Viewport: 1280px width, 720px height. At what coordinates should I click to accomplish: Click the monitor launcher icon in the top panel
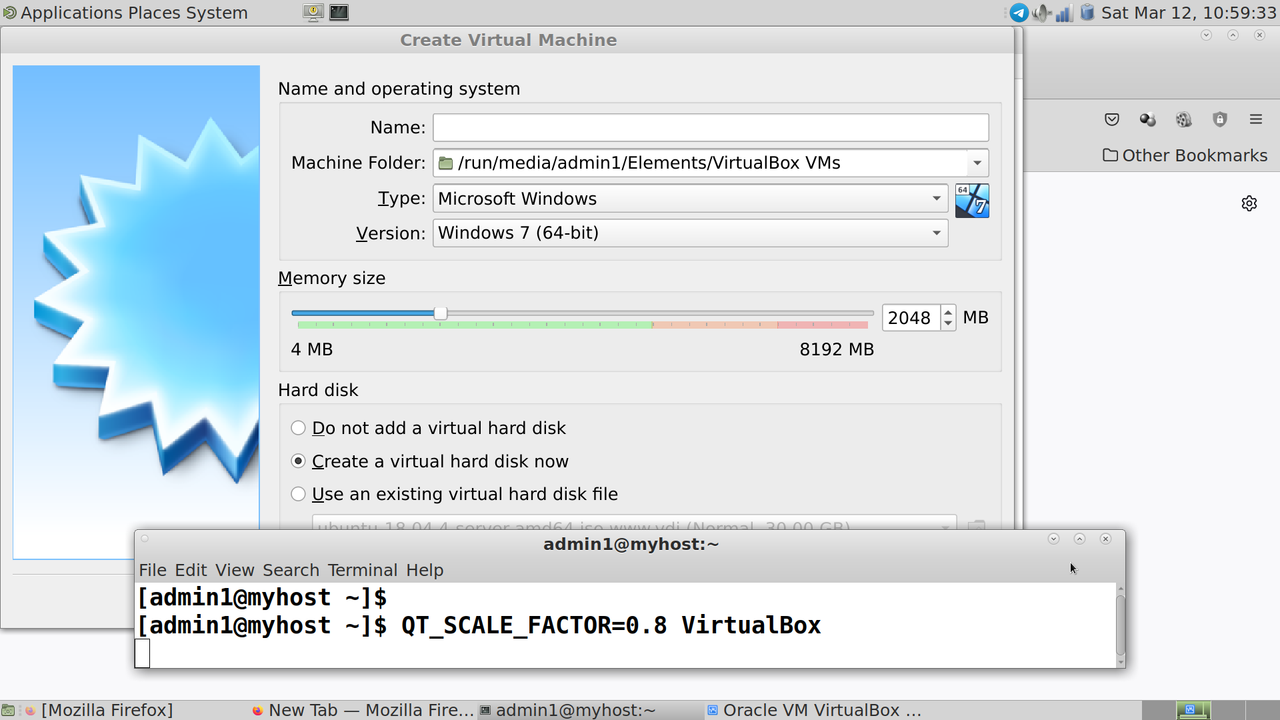click(x=314, y=13)
